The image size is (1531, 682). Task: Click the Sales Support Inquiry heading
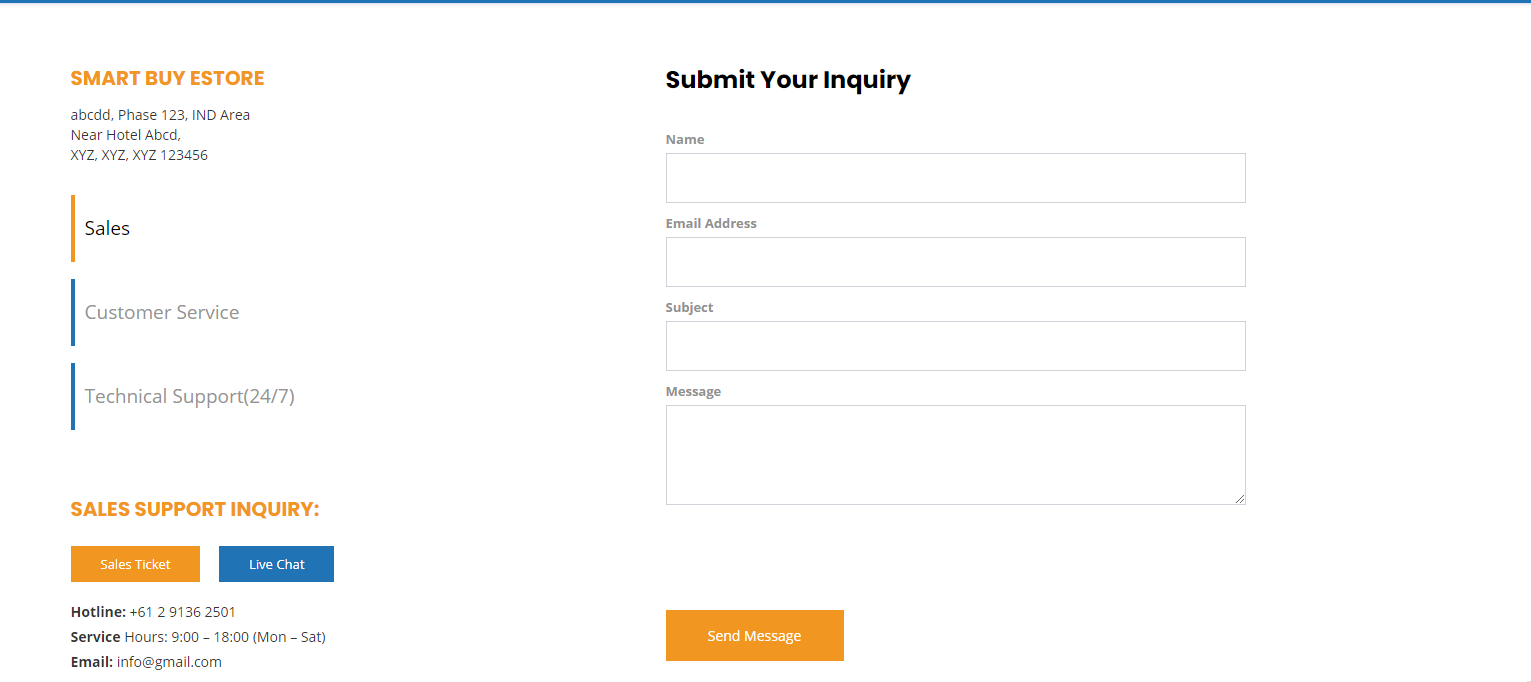point(195,509)
